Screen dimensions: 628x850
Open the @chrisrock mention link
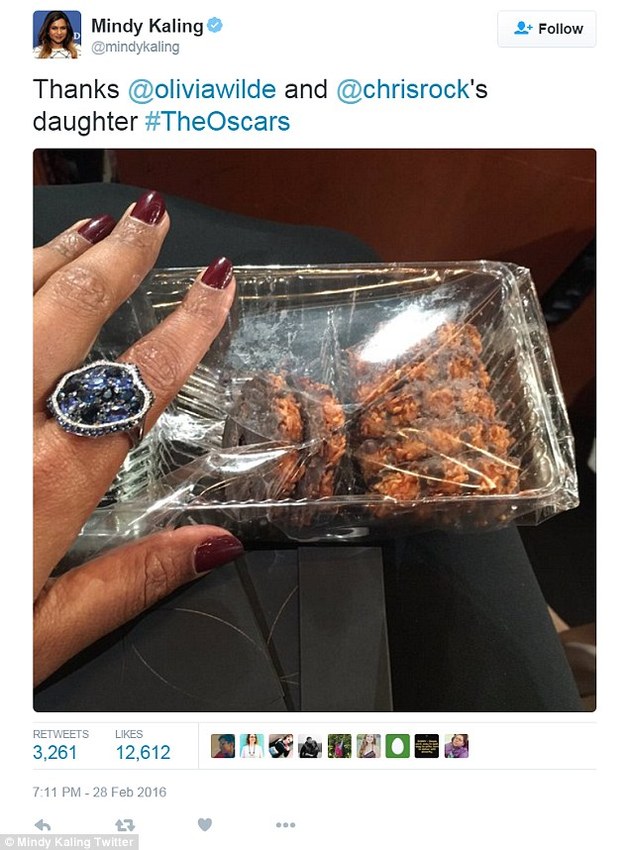coord(403,89)
